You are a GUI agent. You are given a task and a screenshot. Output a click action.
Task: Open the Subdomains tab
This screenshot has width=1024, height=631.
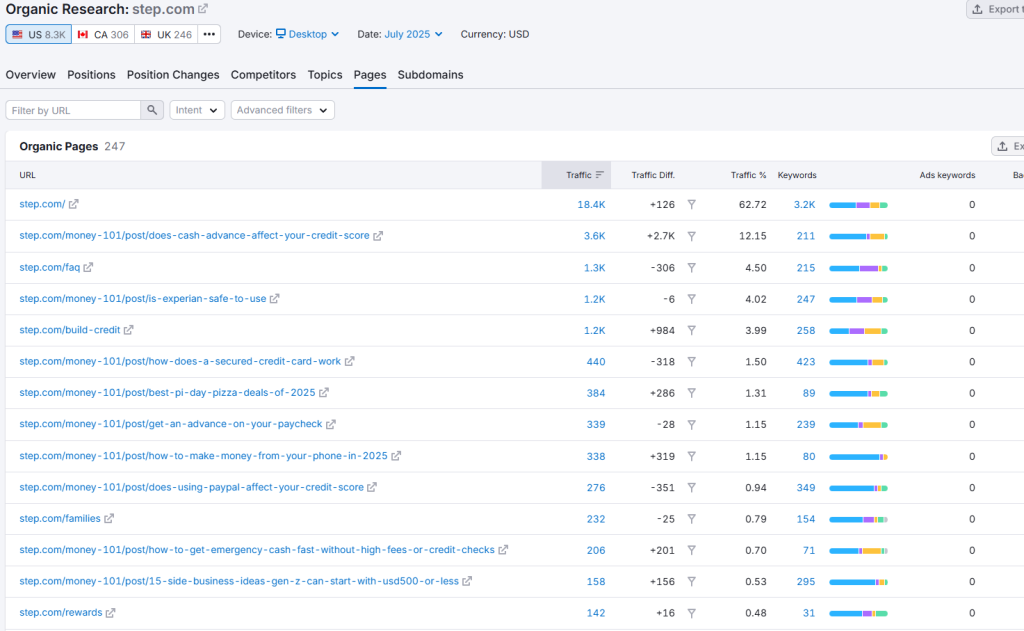(x=430, y=75)
